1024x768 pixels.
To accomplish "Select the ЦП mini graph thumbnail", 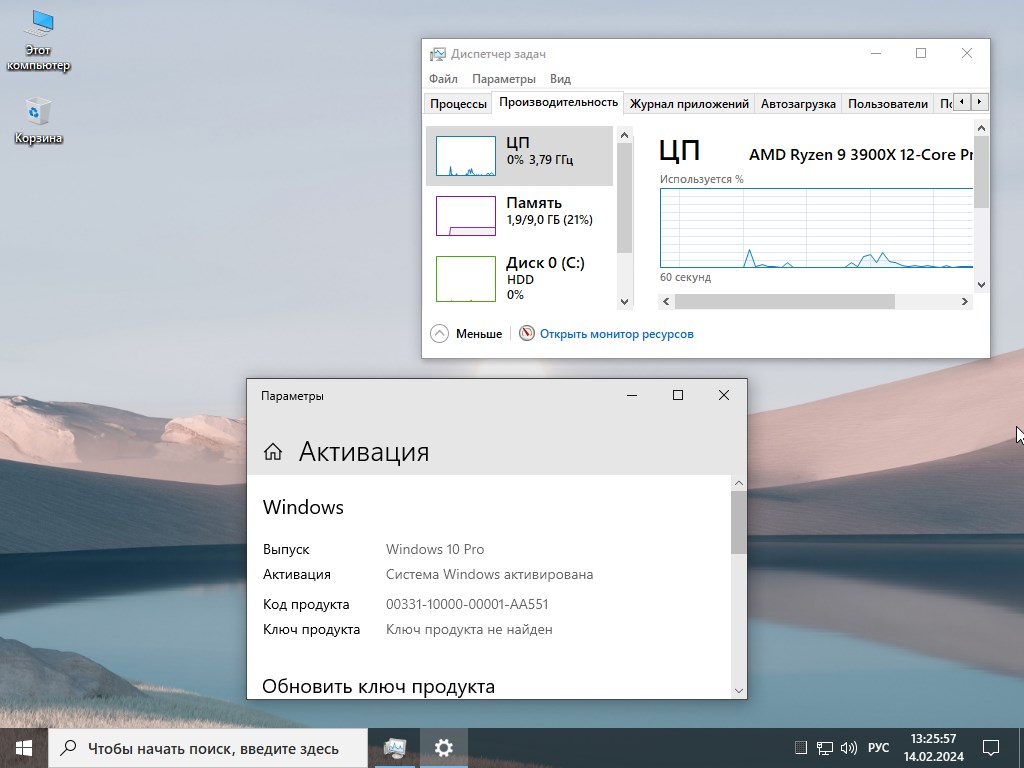I will click(x=466, y=155).
